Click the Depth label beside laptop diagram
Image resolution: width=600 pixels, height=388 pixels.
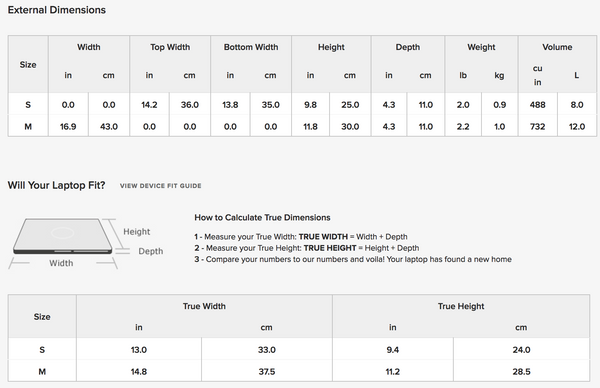(151, 251)
